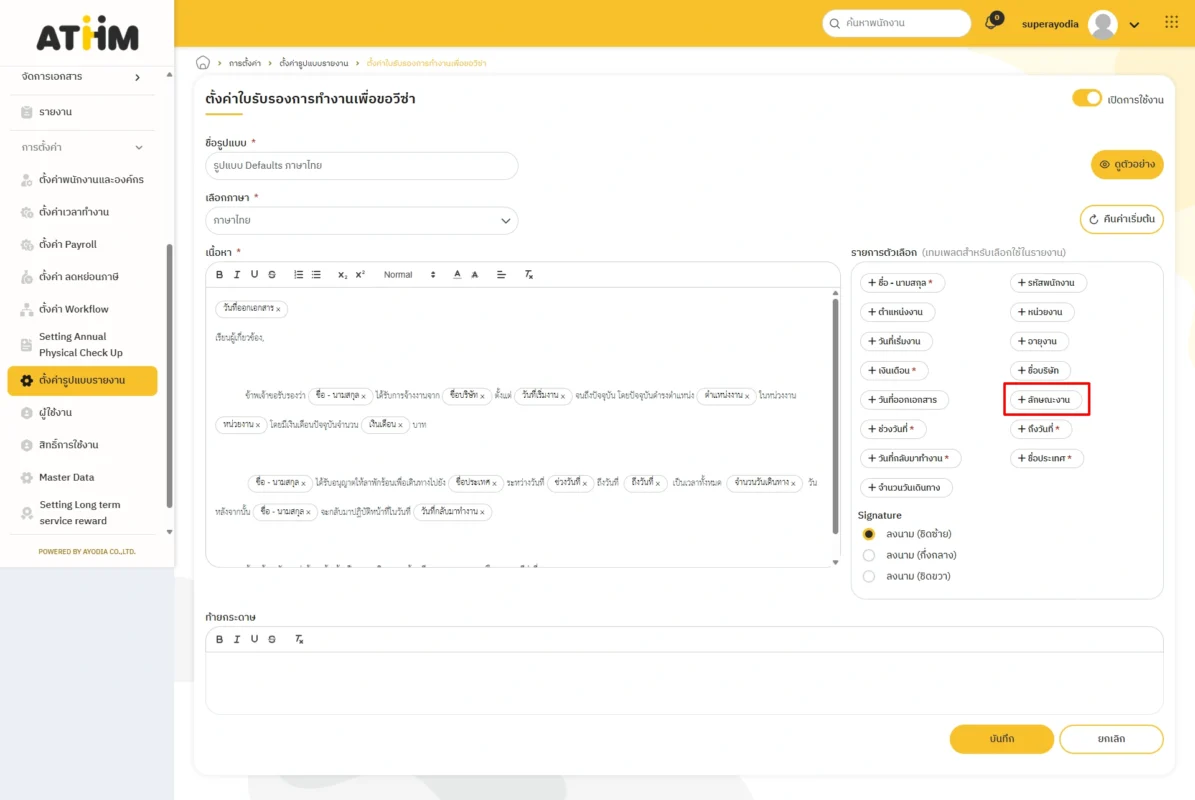Open the เลือกภาษา language dropdown
The width and height of the screenshot is (1195, 800).
pyautogui.click(x=361, y=220)
